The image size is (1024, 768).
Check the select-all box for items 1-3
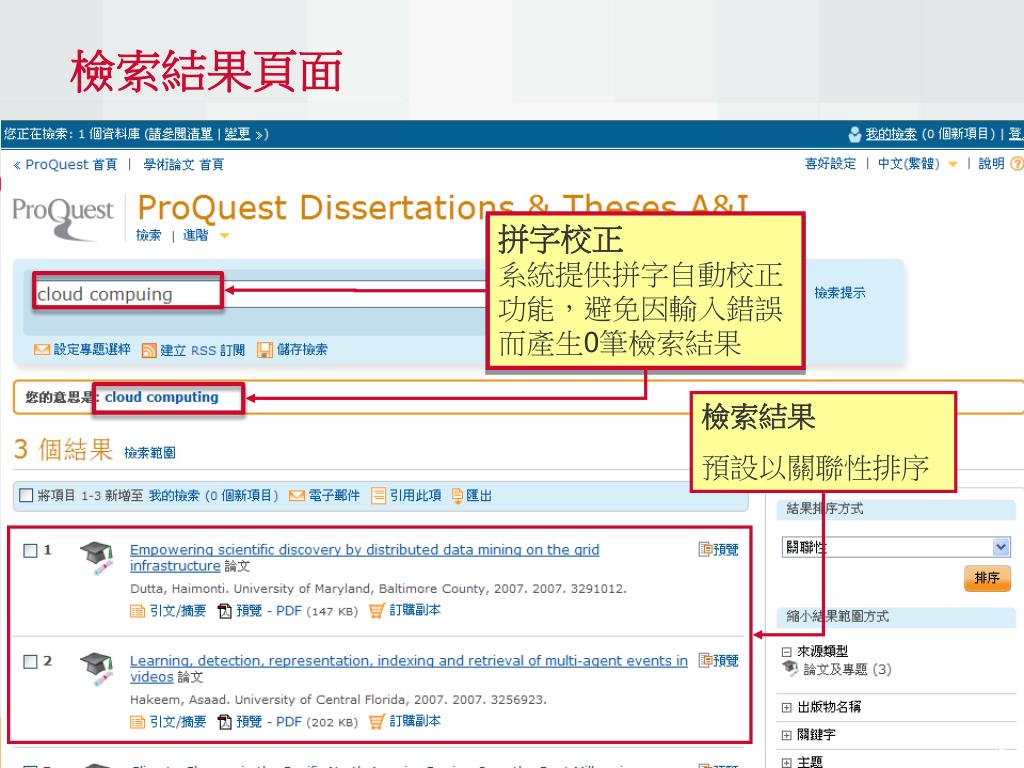click(x=26, y=495)
